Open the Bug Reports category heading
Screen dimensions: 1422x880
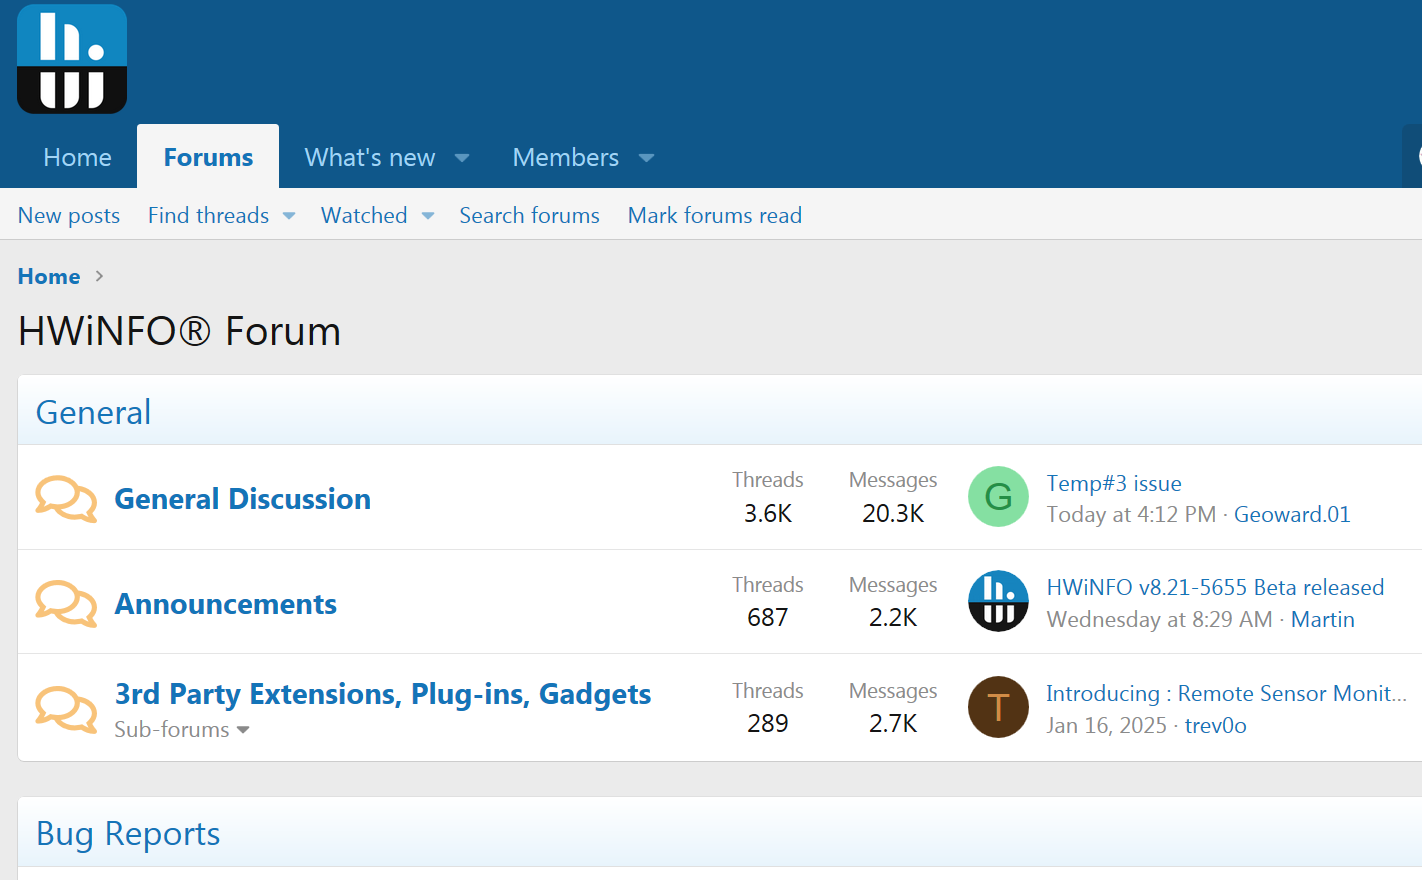coord(128,833)
